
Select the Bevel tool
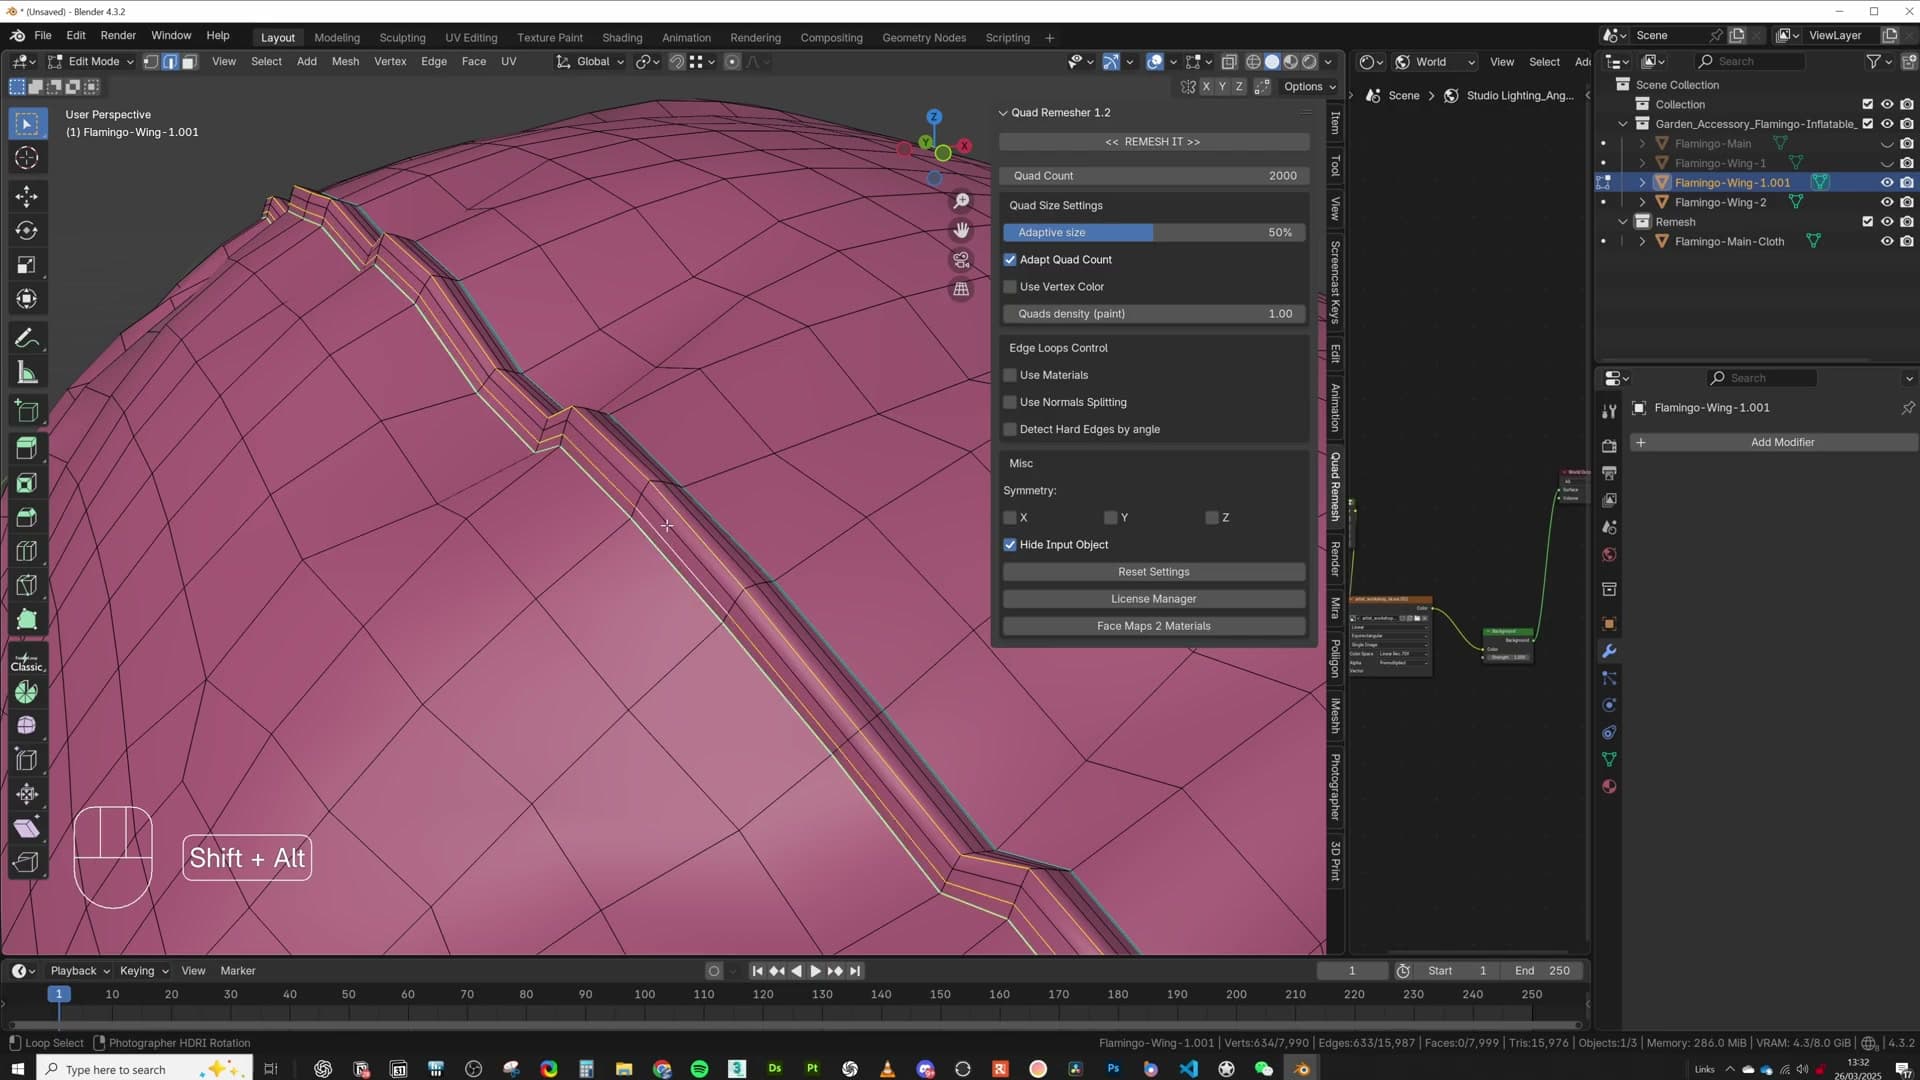(27, 518)
